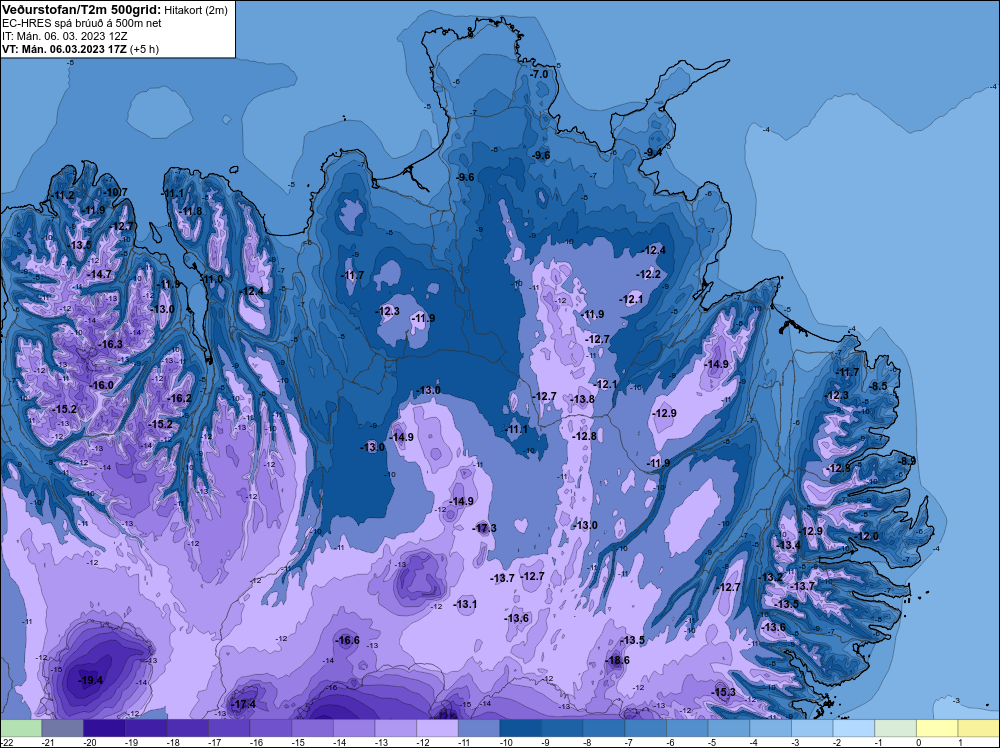This screenshot has height=748, width=1000.
Task: Pick the legend swatch labeled -21
Action: pos(62,728)
